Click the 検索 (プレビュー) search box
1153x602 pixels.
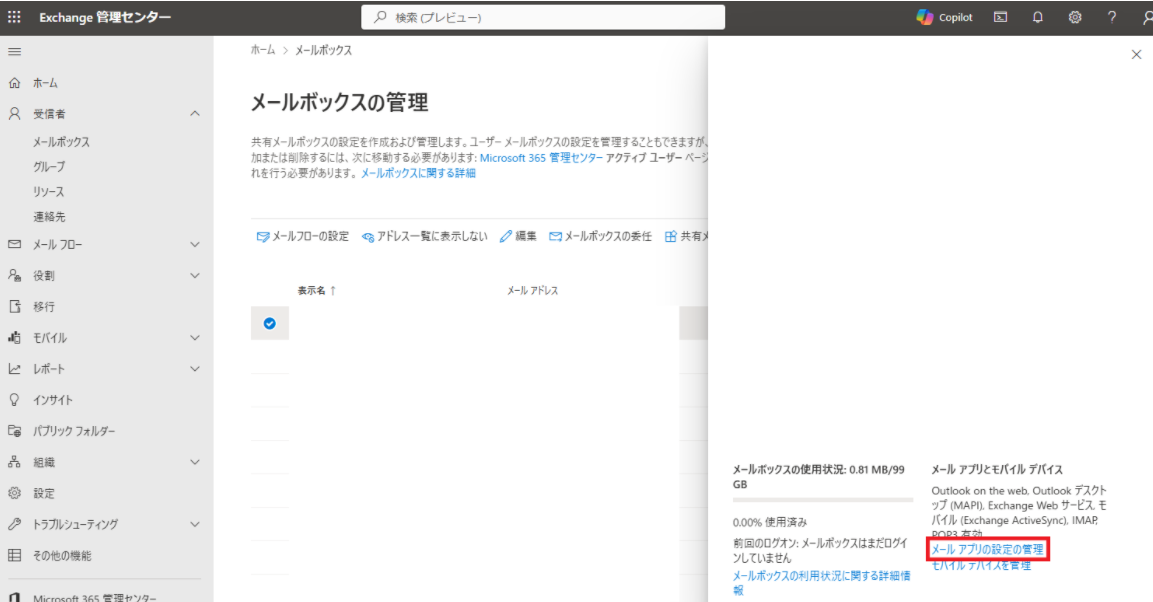pos(543,17)
